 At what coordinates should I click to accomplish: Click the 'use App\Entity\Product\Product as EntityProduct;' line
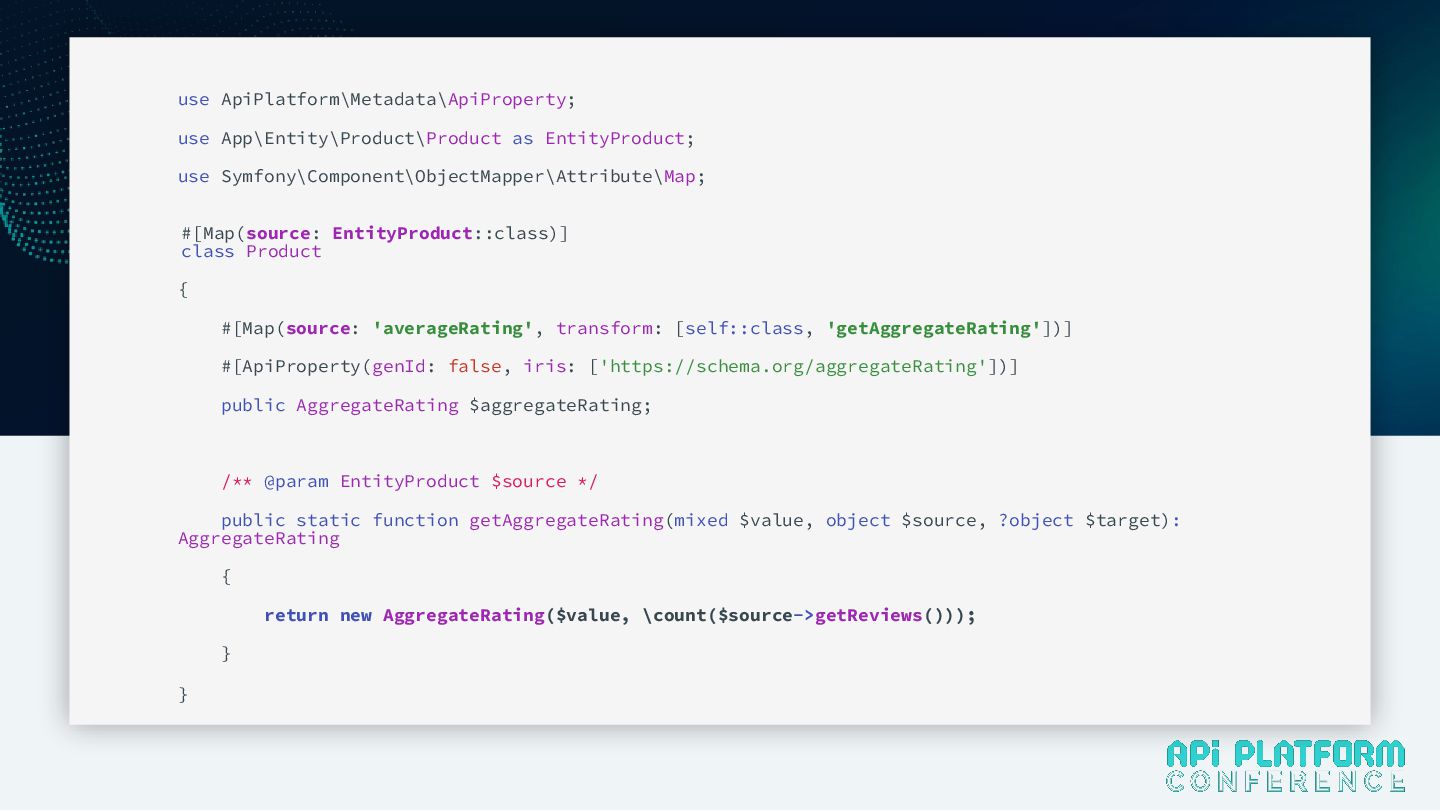pyautogui.click(x=436, y=138)
